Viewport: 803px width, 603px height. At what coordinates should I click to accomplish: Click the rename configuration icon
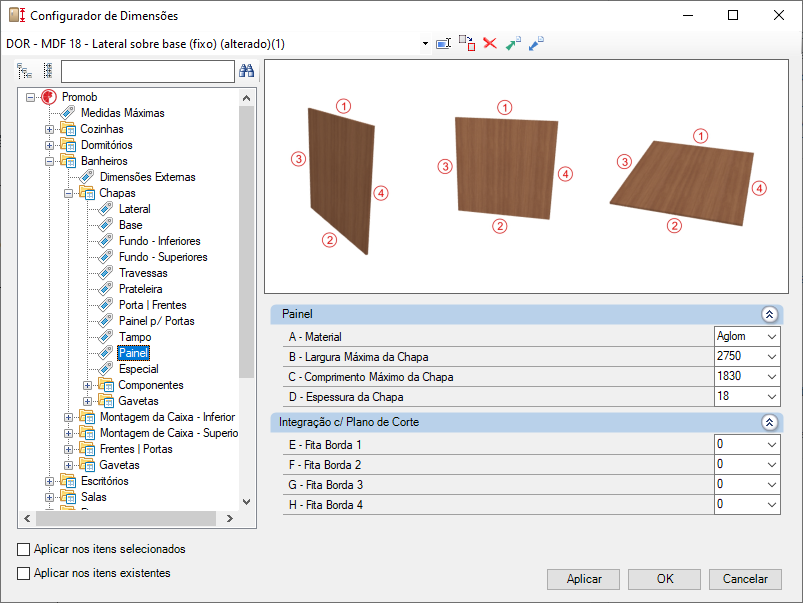click(x=443, y=44)
